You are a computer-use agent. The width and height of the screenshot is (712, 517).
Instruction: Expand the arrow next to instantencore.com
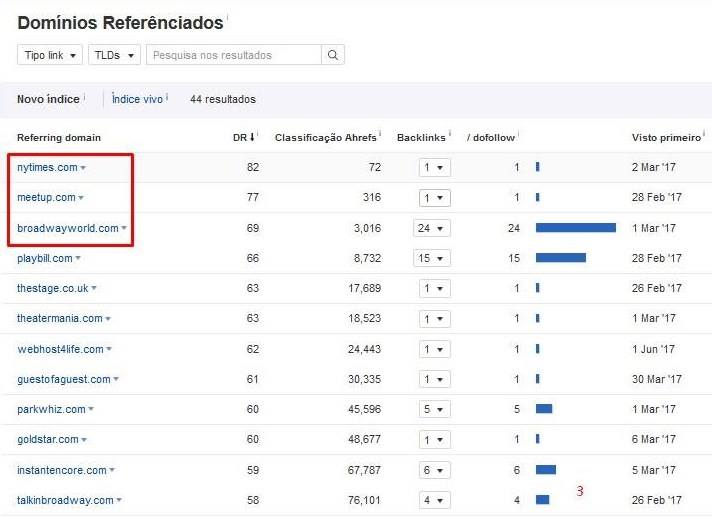pos(112,470)
